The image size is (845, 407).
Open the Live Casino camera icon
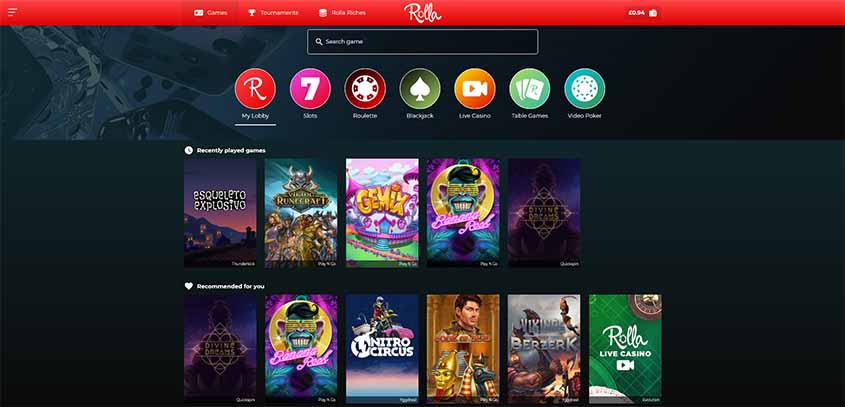tap(475, 88)
